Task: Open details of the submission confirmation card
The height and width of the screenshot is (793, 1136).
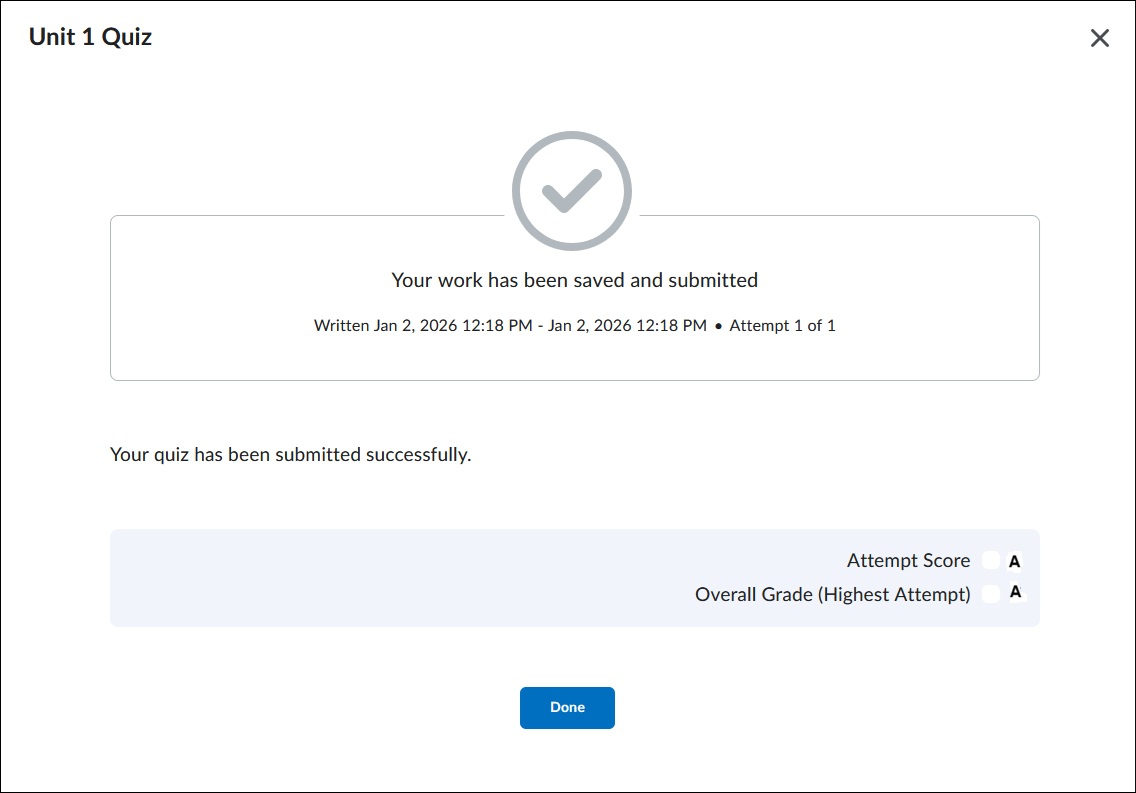Action: pyautogui.click(x=574, y=297)
